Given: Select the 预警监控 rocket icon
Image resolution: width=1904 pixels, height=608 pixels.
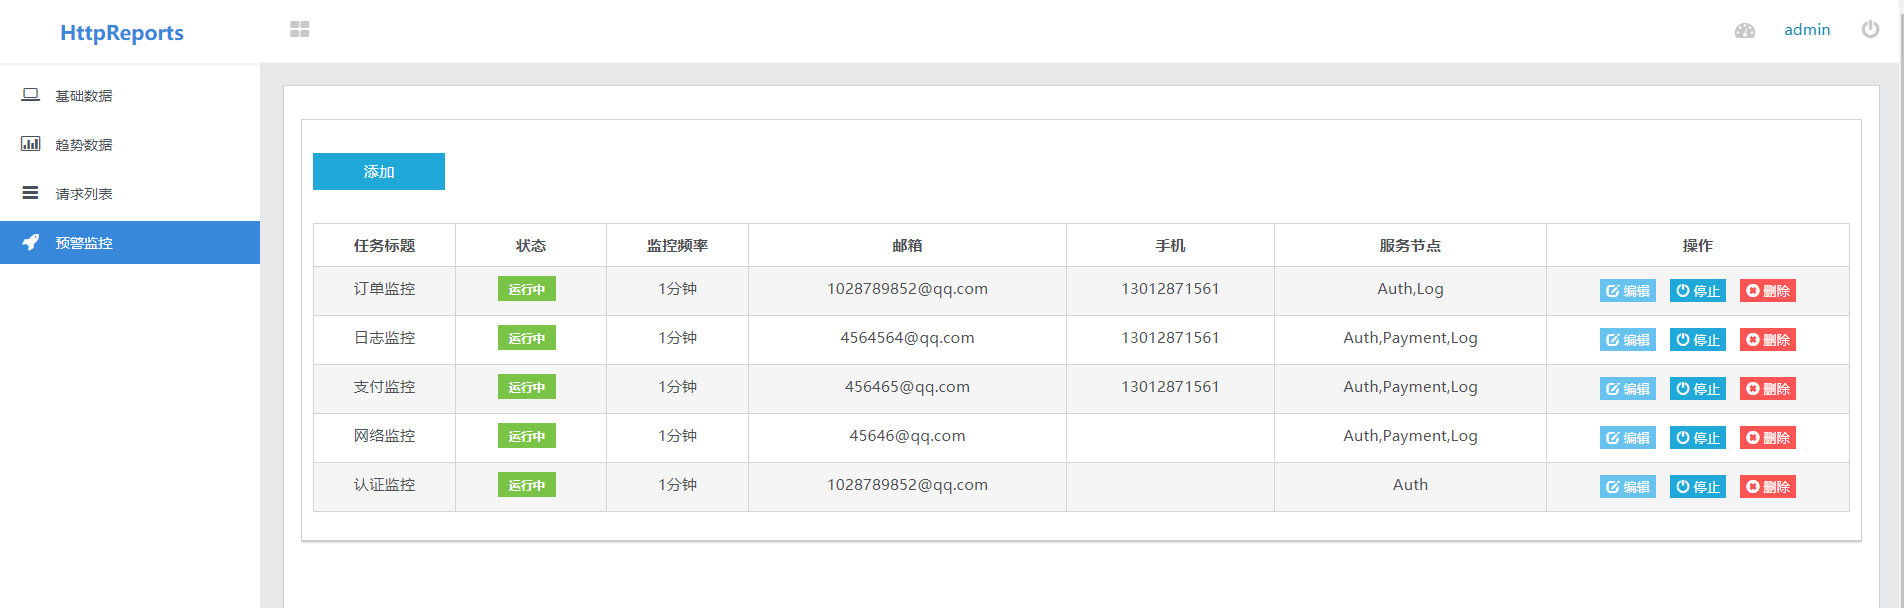Looking at the screenshot, I should [x=31, y=242].
